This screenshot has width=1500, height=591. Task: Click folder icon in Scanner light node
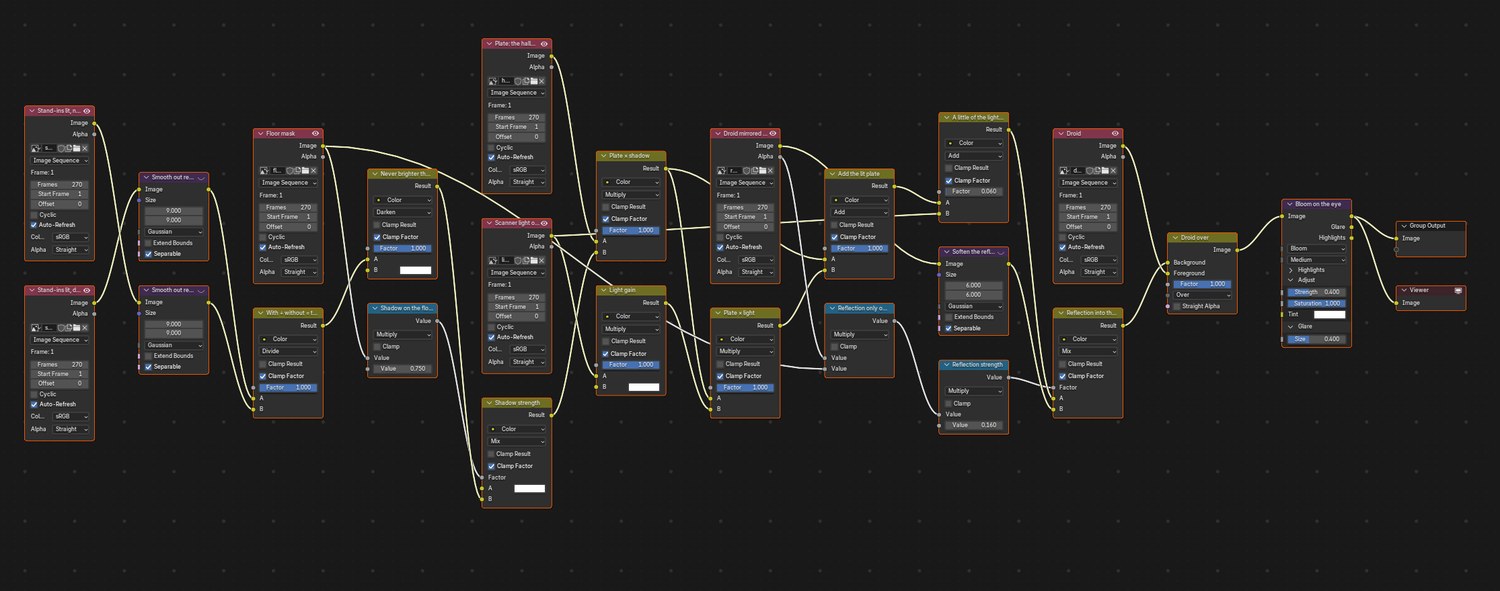(534, 260)
